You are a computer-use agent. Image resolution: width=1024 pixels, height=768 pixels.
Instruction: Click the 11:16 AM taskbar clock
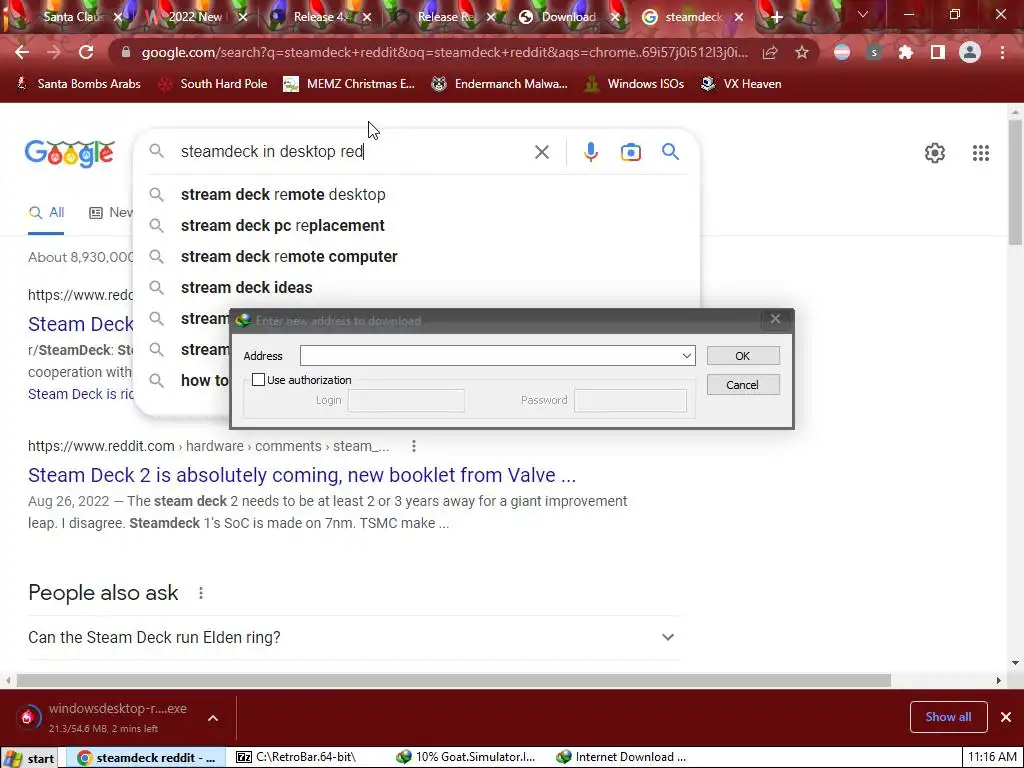pyautogui.click(x=992, y=758)
